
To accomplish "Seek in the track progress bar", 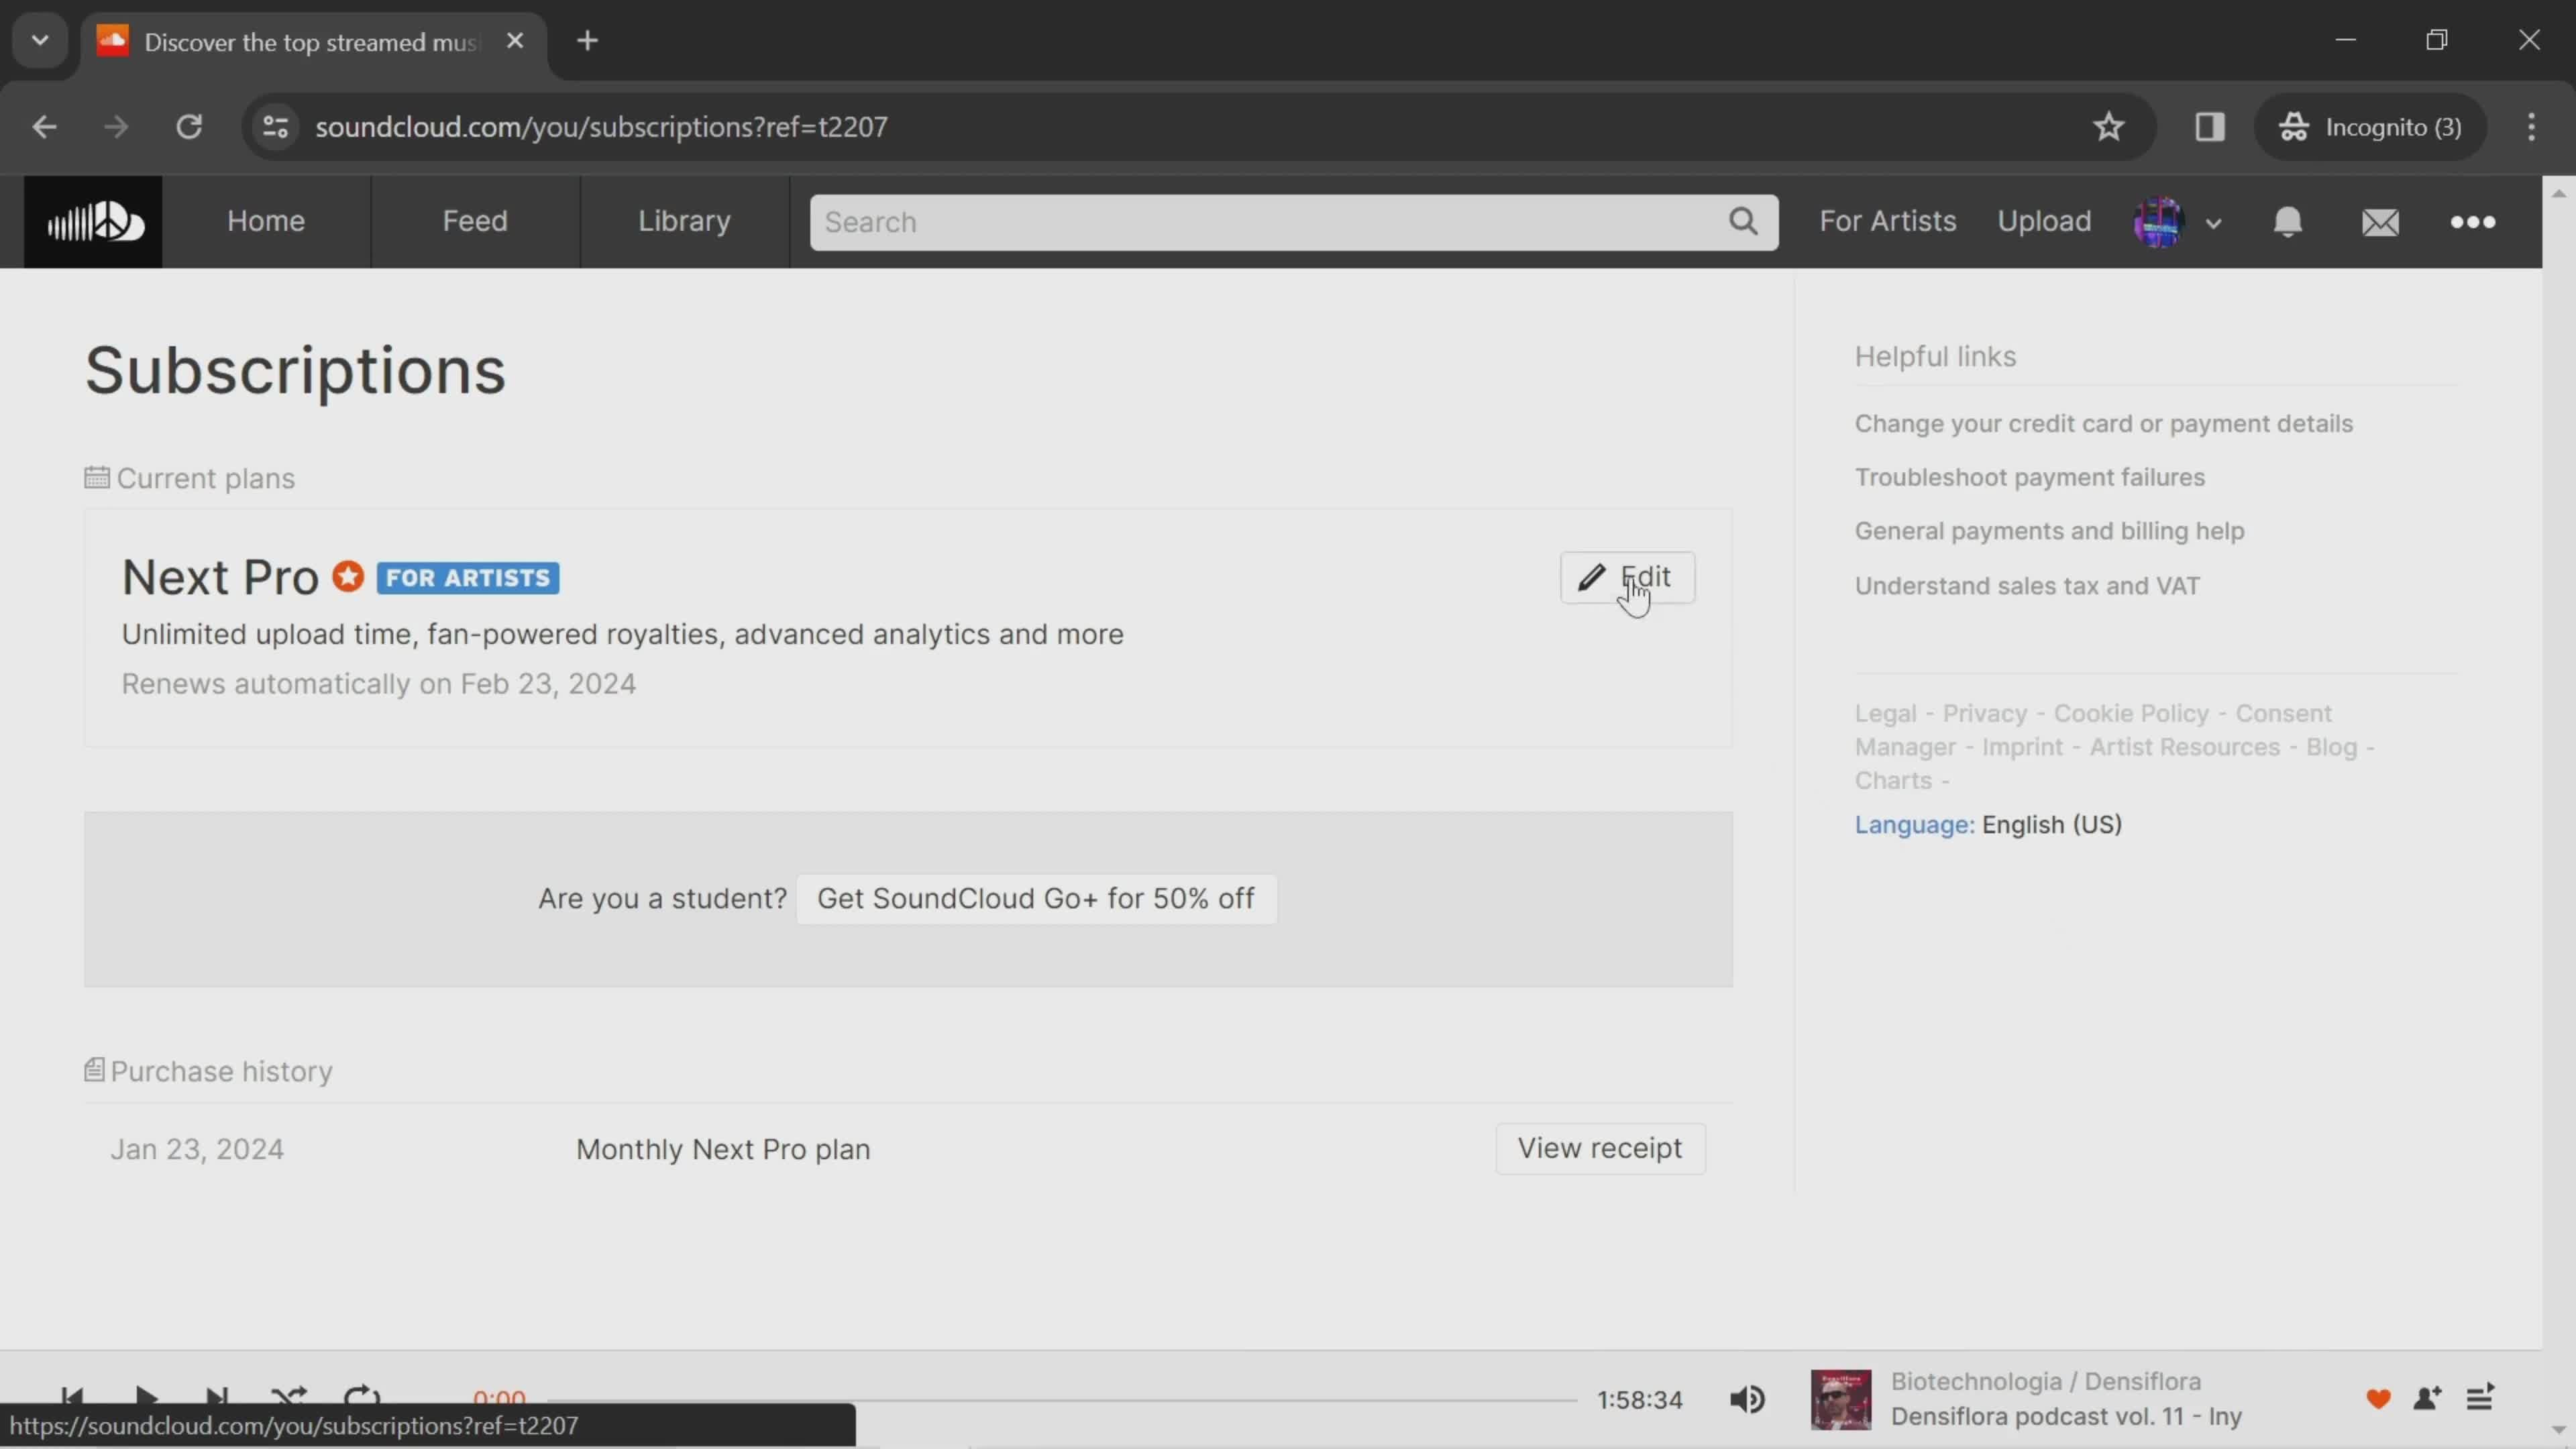I will tap(1063, 1400).
